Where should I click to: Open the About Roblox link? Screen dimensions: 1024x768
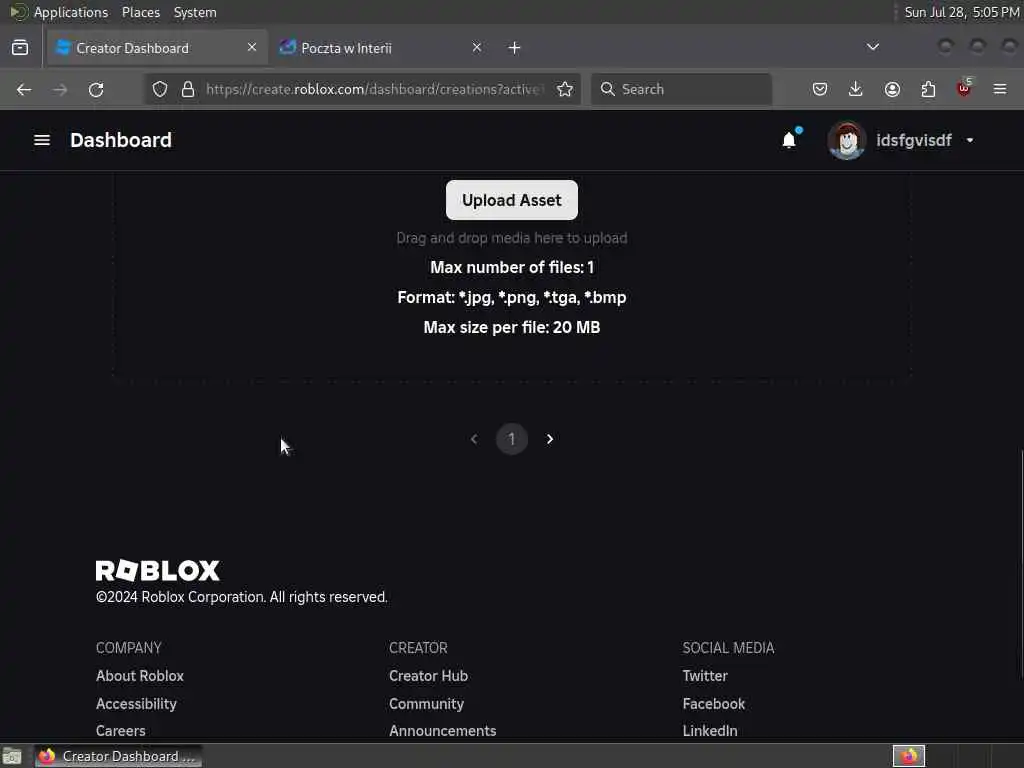pyautogui.click(x=140, y=676)
